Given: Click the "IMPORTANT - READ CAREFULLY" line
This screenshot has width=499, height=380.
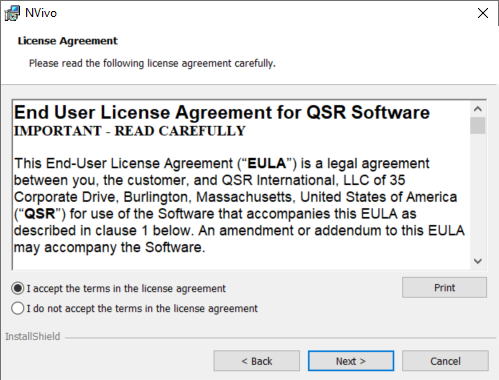Looking at the screenshot, I should [130, 131].
